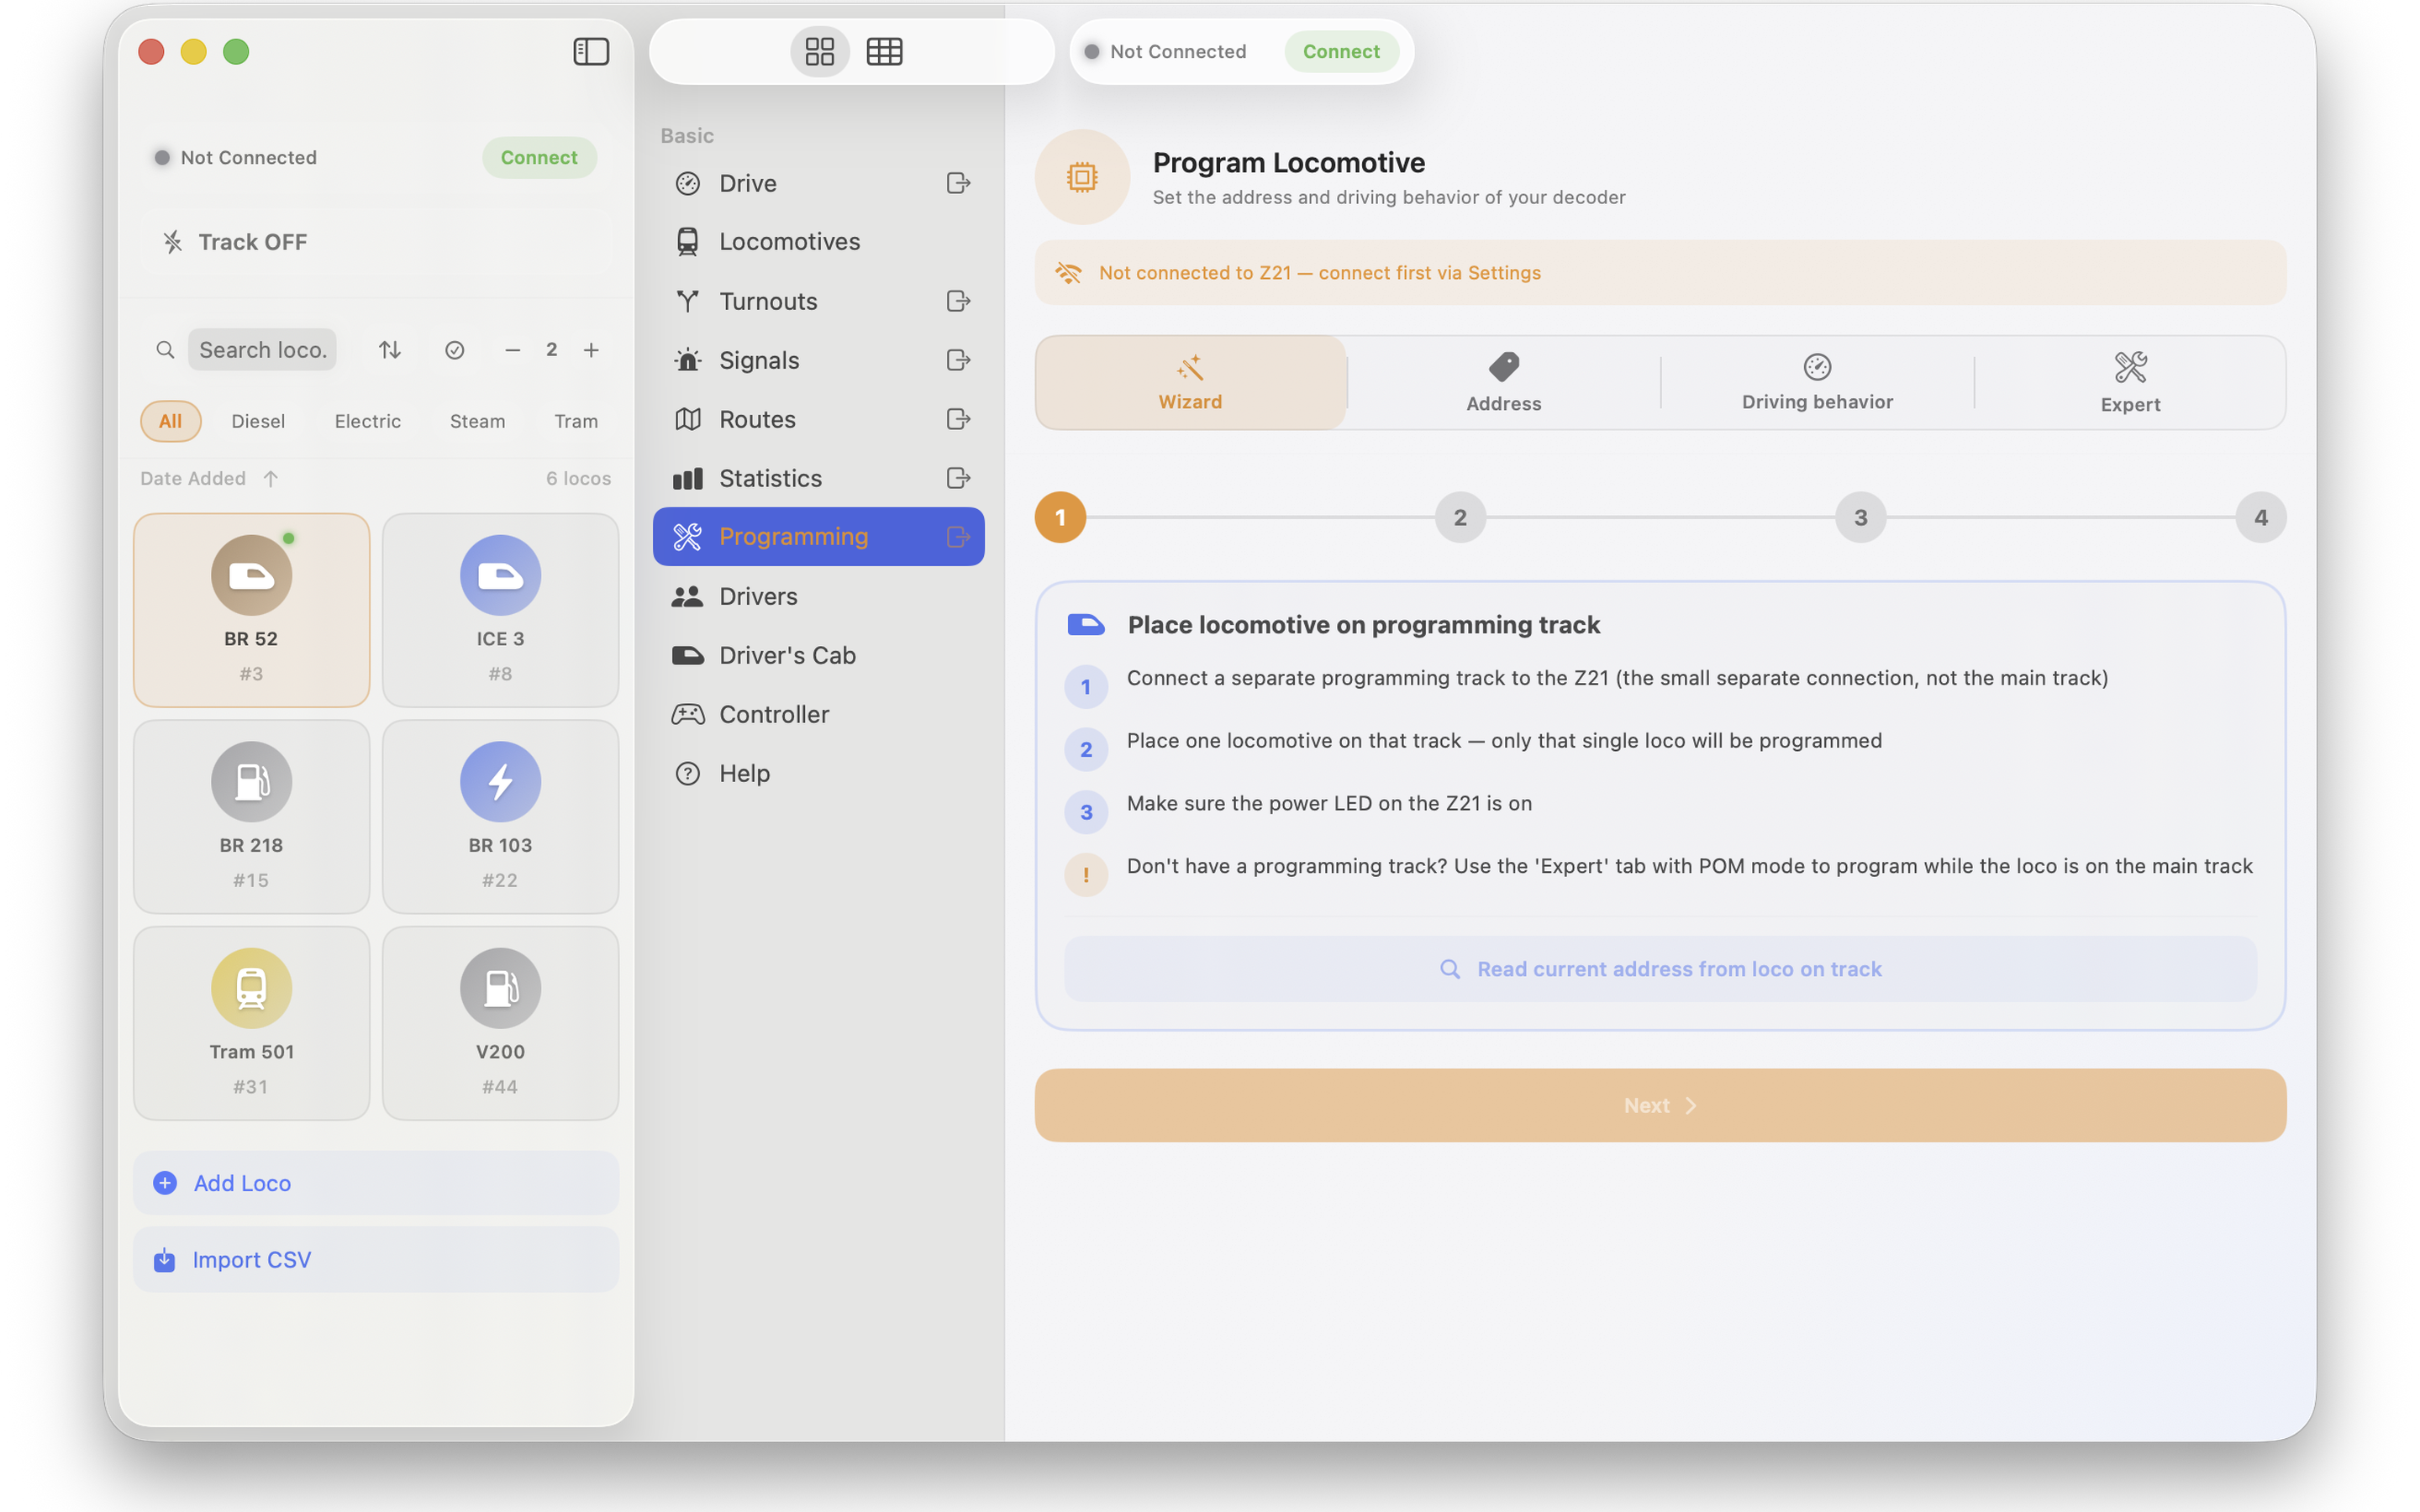Filter locos by Diesel type
The image size is (2420, 1512).
(258, 421)
